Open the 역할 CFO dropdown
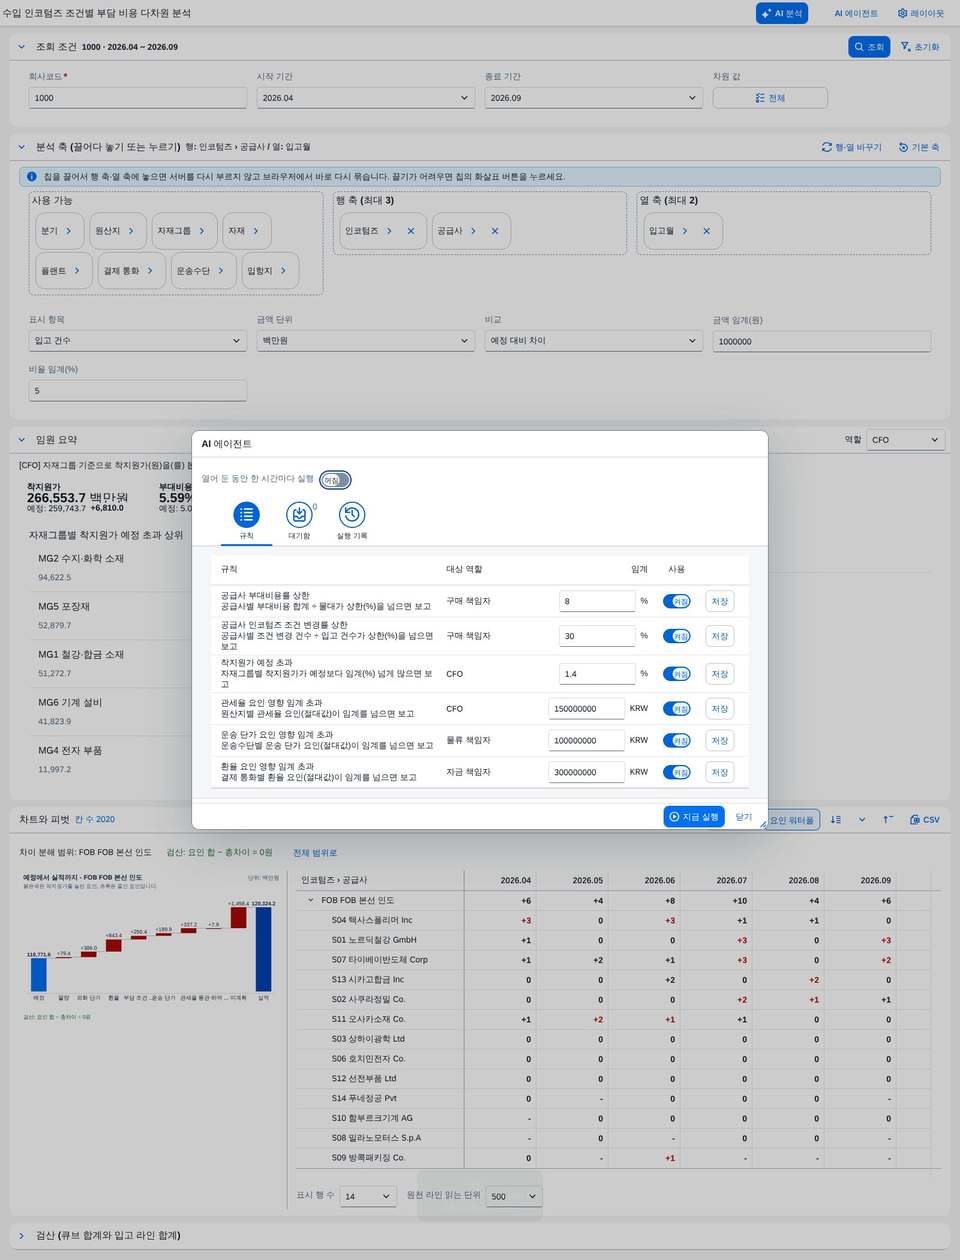This screenshot has height=1260, width=960. [x=905, y=440]
